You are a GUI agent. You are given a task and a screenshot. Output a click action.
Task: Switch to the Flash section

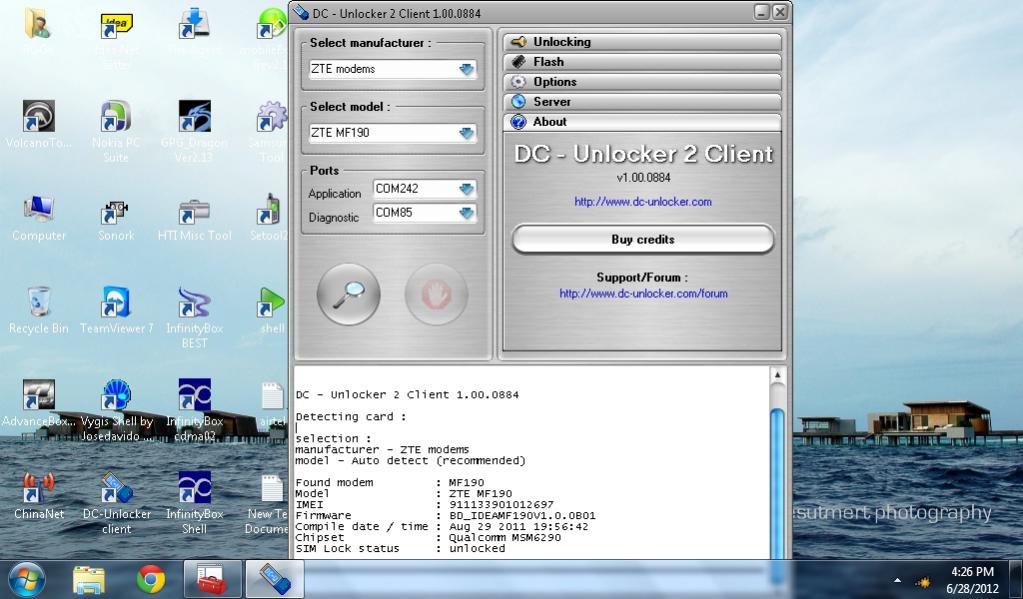[642, 62]
